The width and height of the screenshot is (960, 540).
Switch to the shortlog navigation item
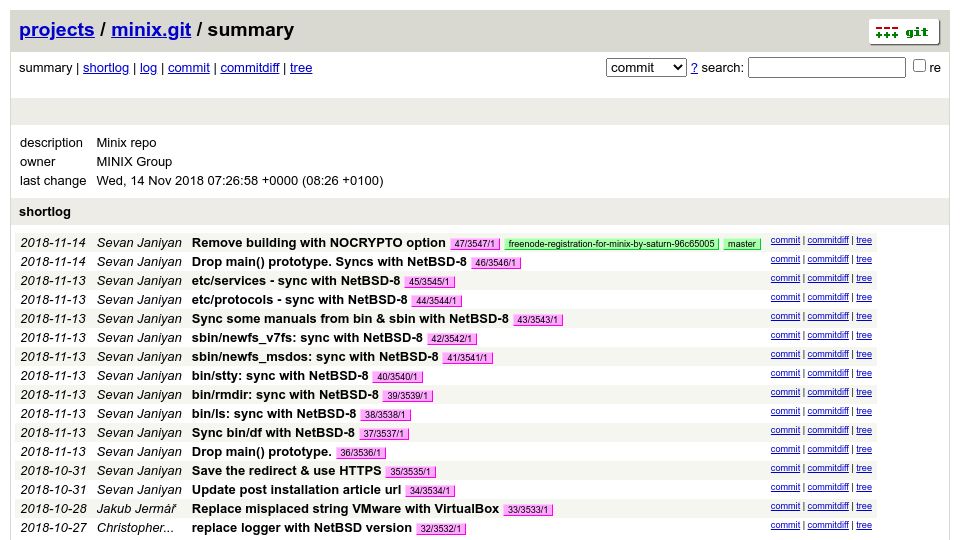[106, 68]
